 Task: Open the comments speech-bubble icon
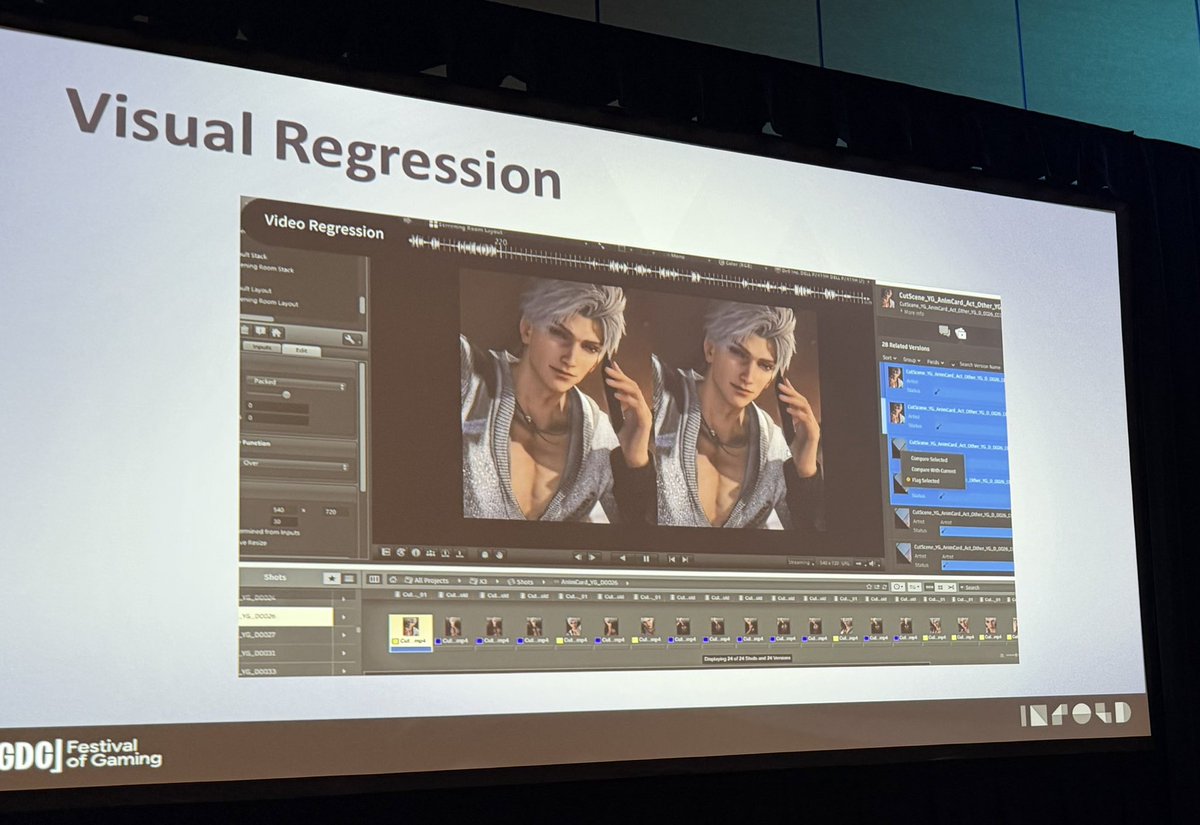click(944, 331)
